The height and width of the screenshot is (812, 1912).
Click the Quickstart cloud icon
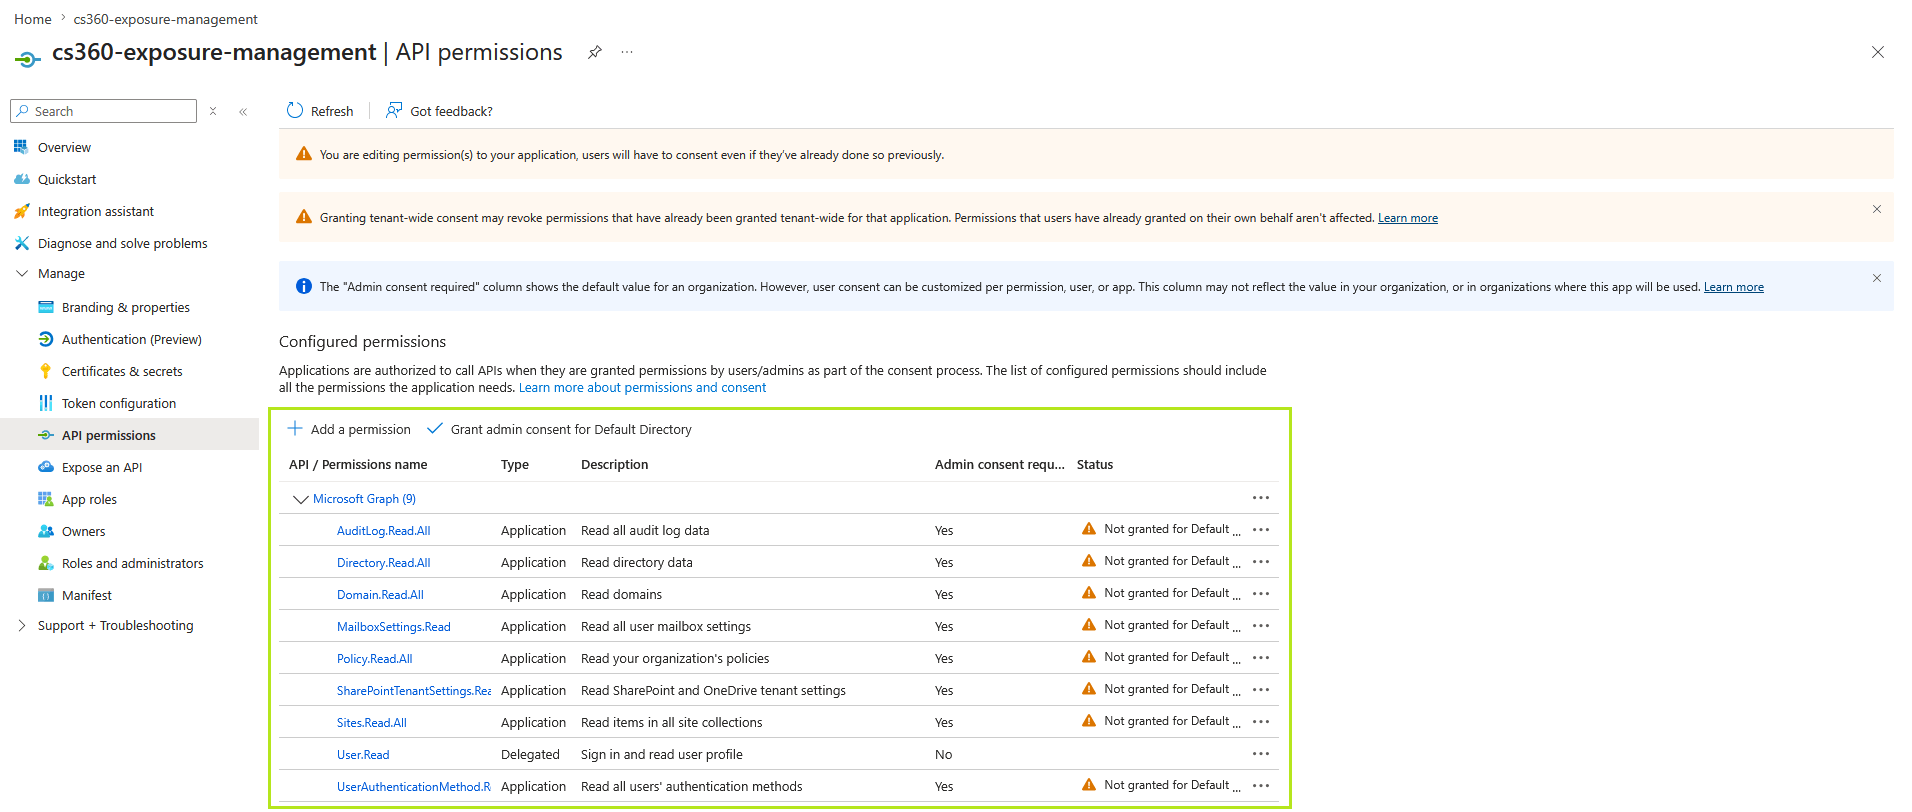point(21,179)
